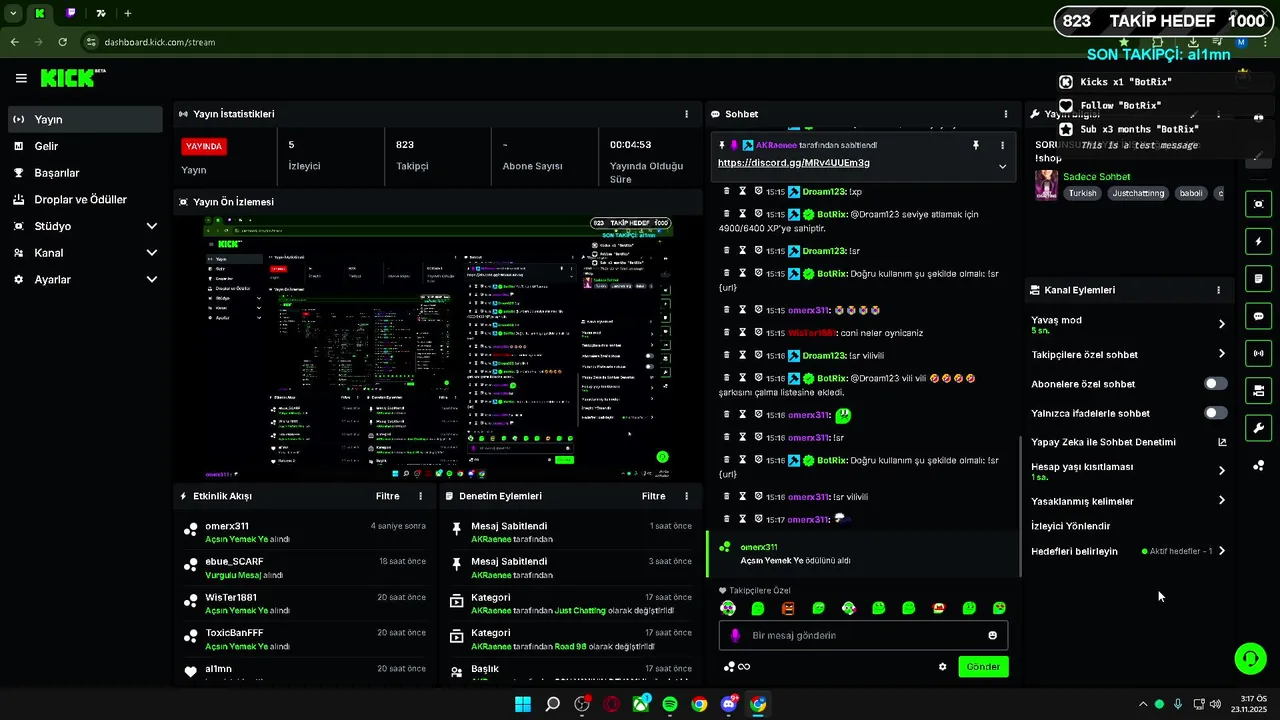Click the broadcast signal icon in right toolbar
The height and width of the screenshot is (720, 1280).
[x=1258, y=353]
